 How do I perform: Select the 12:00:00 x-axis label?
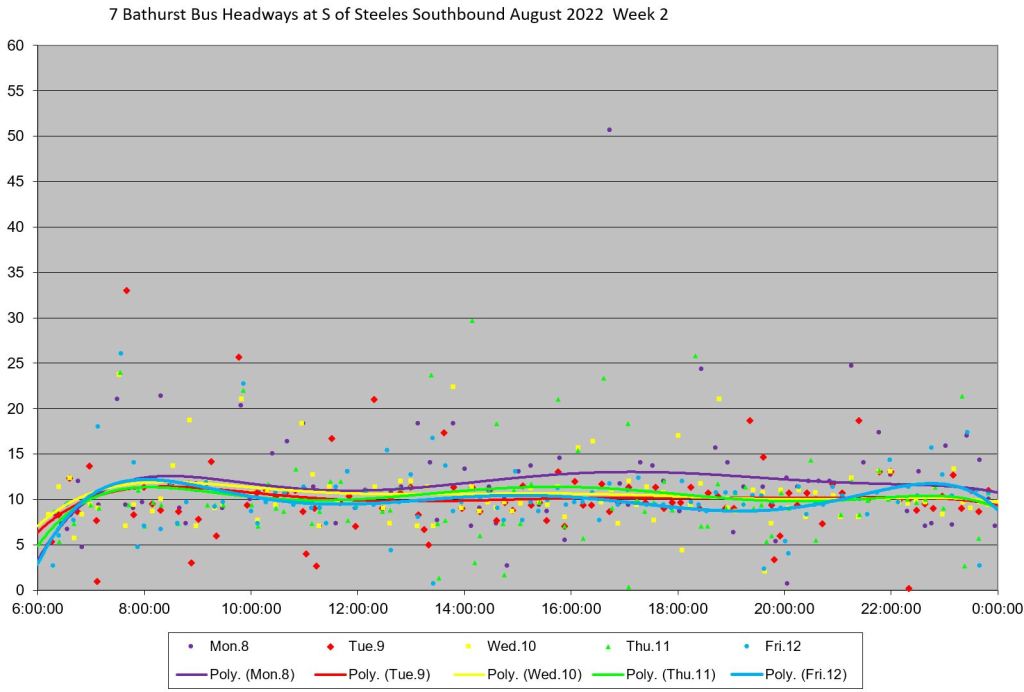357,608
